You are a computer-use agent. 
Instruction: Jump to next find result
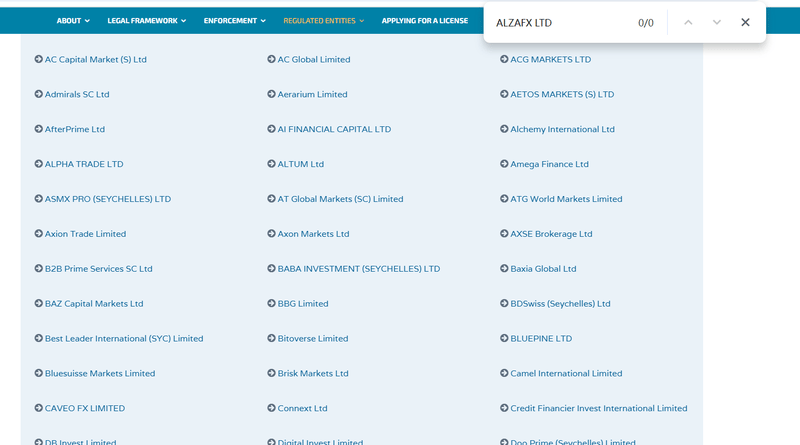pos(717,22)
